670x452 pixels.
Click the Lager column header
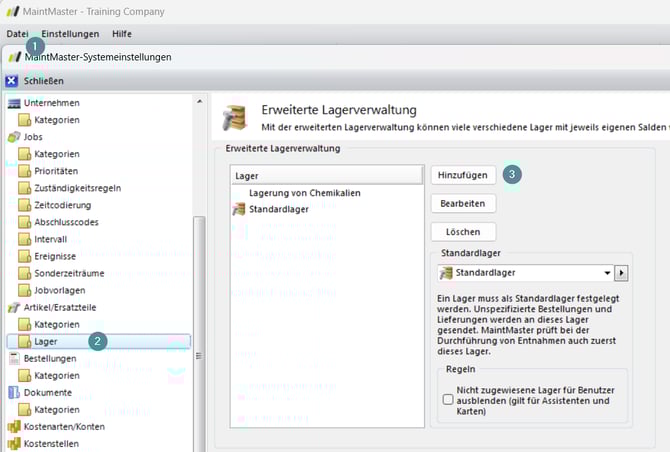(327, 176)
